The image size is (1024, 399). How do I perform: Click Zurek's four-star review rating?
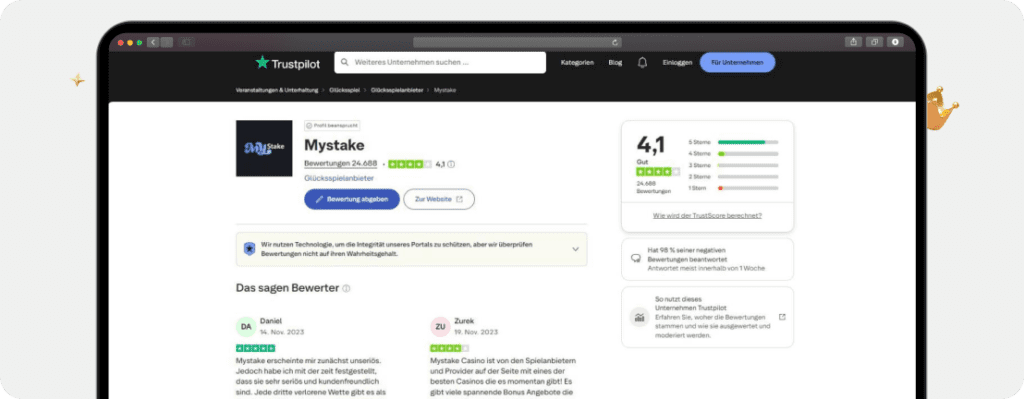coord(449,348)
